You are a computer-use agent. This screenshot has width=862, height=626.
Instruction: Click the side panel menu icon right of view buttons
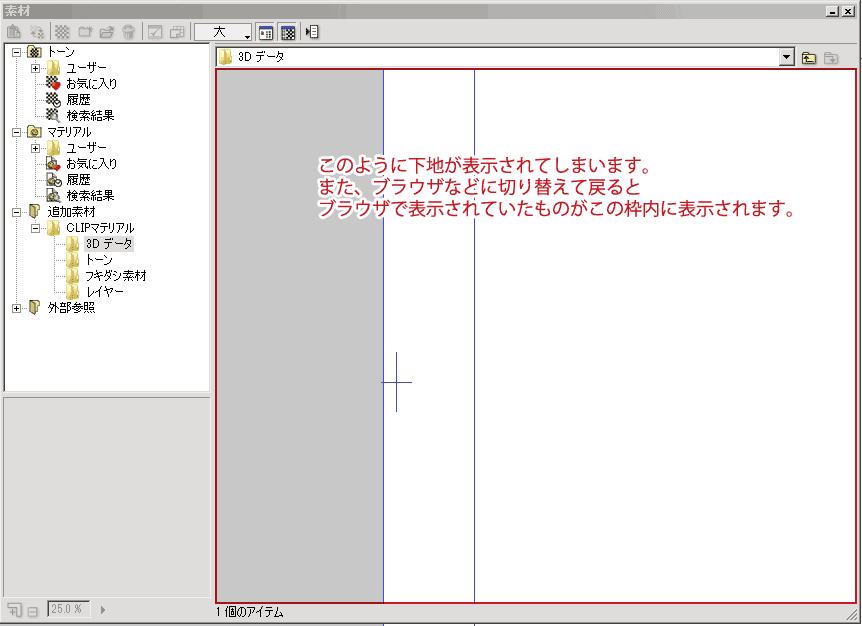pos(312,31)
